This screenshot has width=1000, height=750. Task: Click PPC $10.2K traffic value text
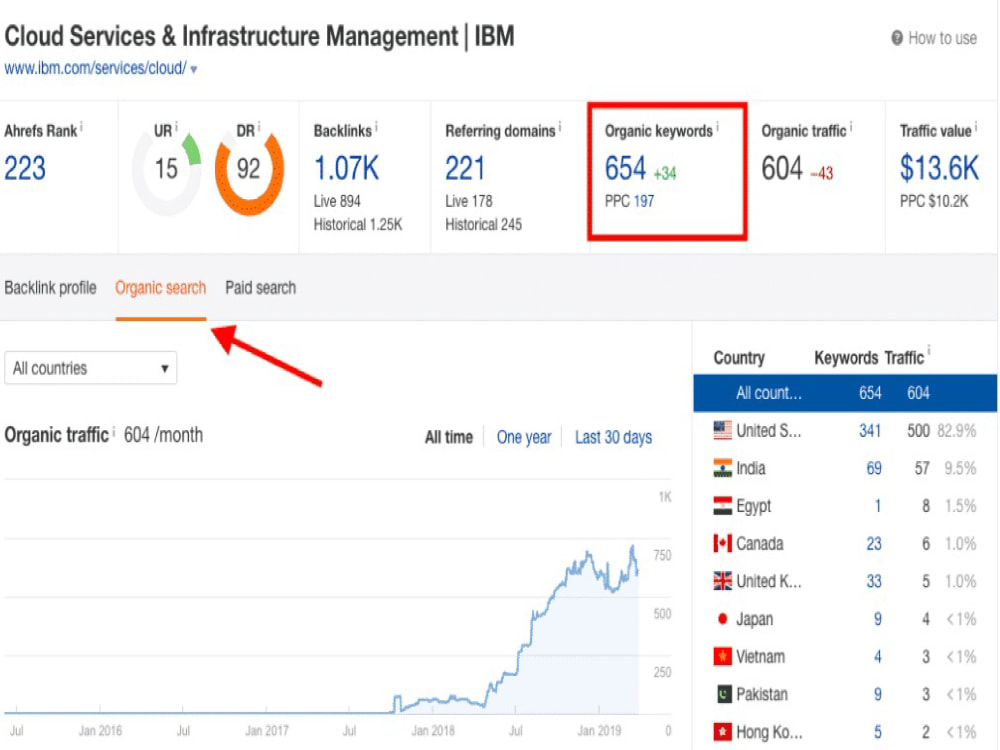[934, 202]
